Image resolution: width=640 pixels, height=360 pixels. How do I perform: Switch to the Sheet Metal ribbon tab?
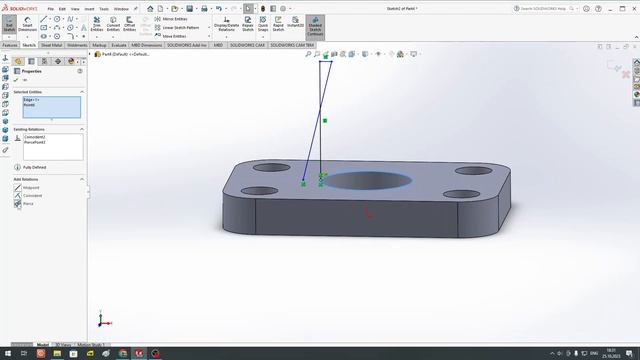point(51,45)
